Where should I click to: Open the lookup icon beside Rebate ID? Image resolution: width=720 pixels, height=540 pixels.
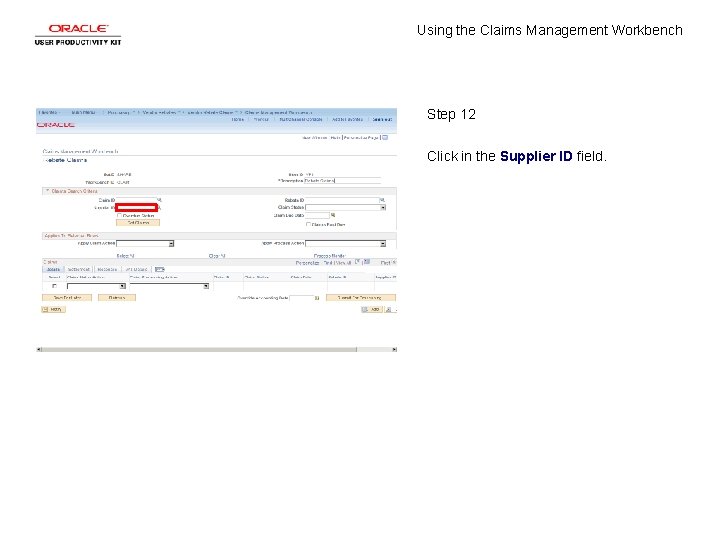[x=382, y=200]
